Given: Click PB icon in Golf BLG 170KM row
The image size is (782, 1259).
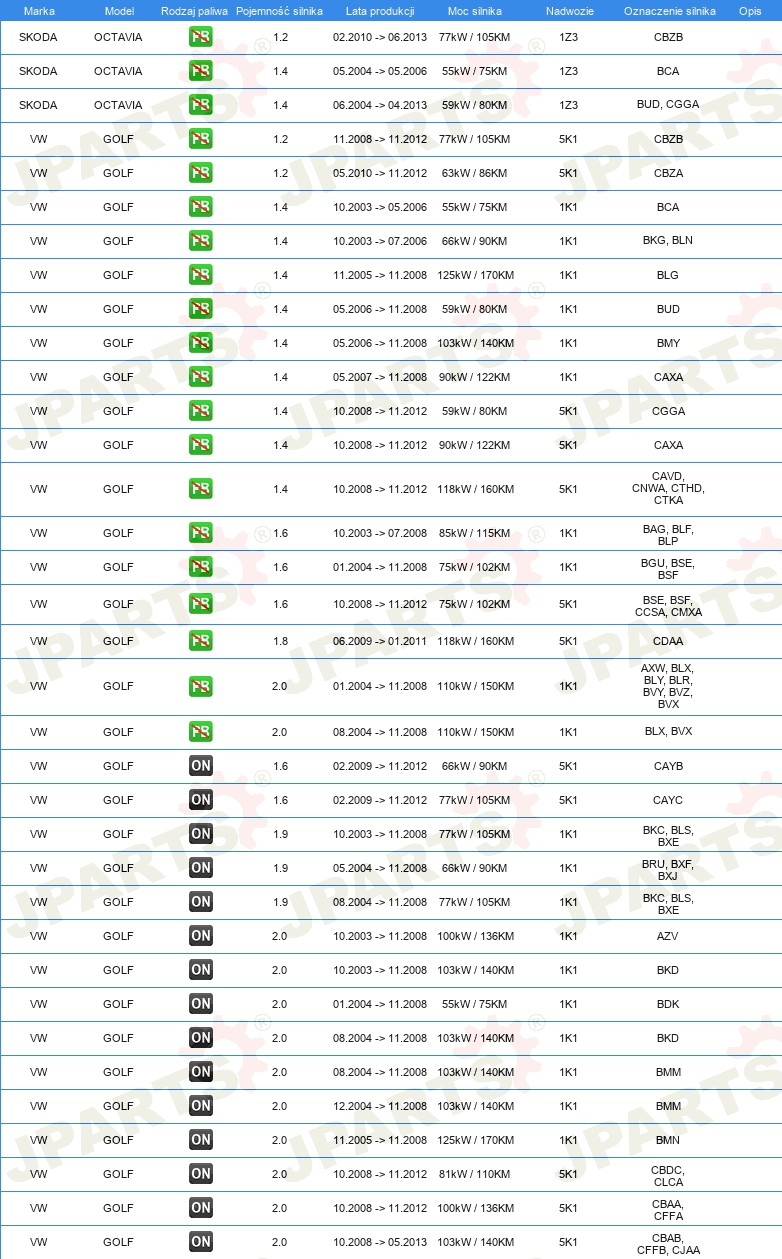Looking at the screenshot, I should 201,275.
